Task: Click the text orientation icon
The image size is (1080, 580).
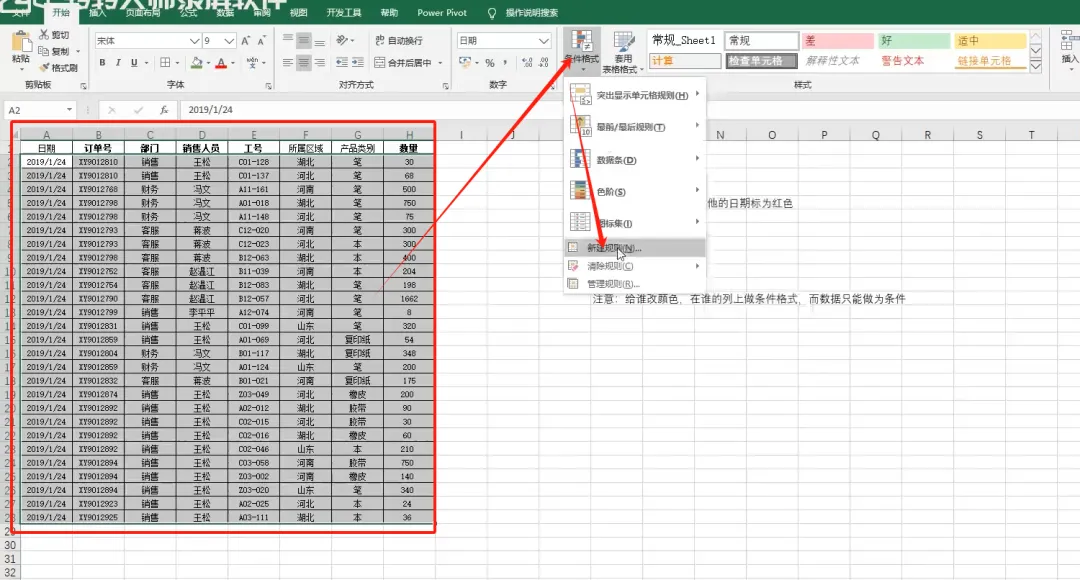Action: 342,41
